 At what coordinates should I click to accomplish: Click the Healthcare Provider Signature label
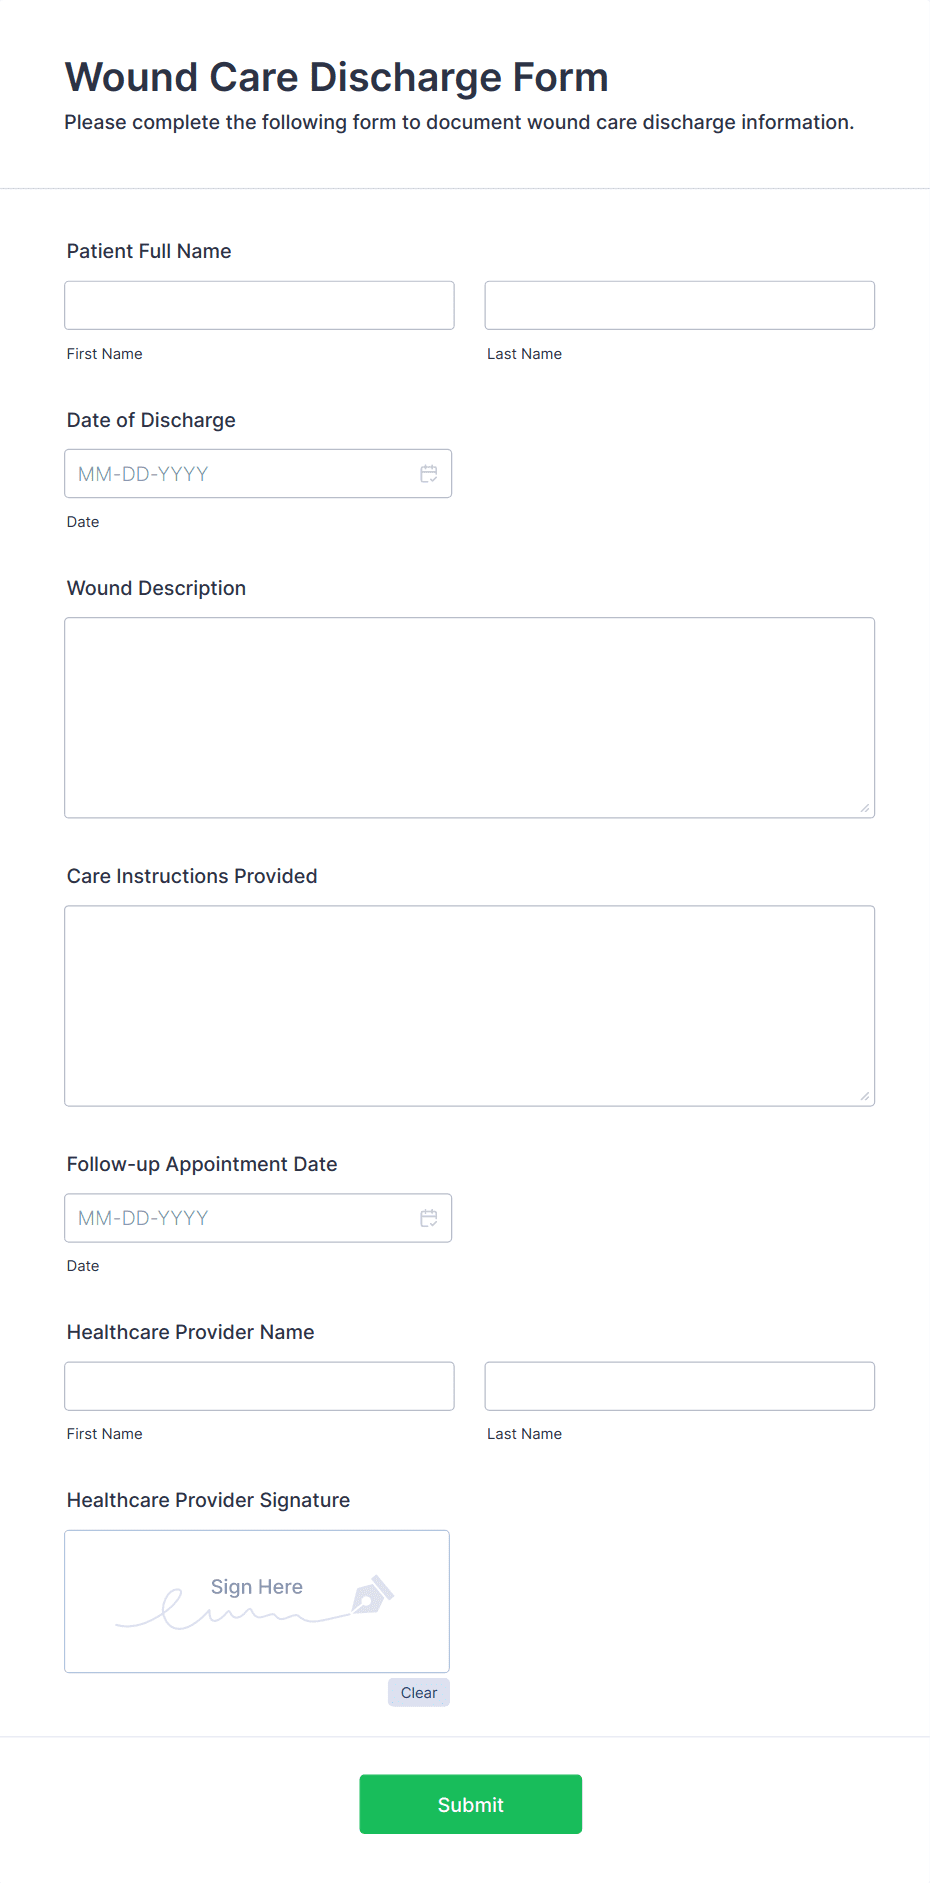coord(208,1500)
